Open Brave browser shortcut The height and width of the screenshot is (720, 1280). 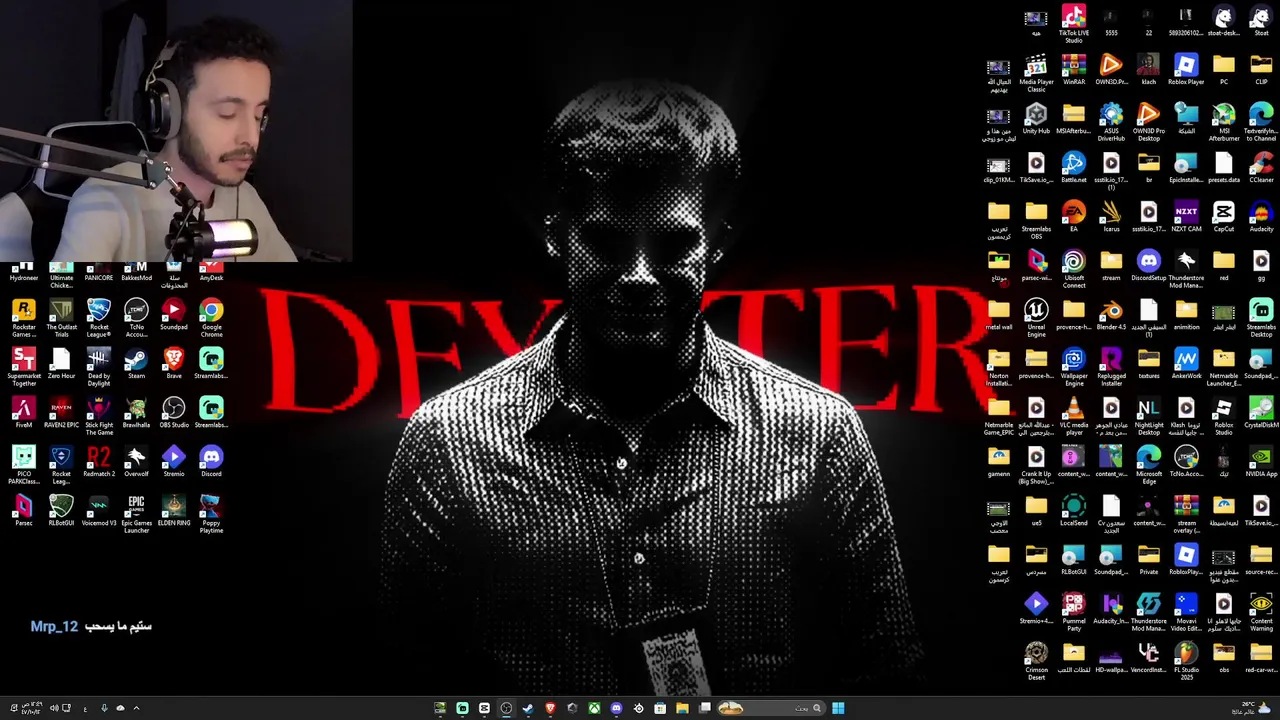click(174, 363)
